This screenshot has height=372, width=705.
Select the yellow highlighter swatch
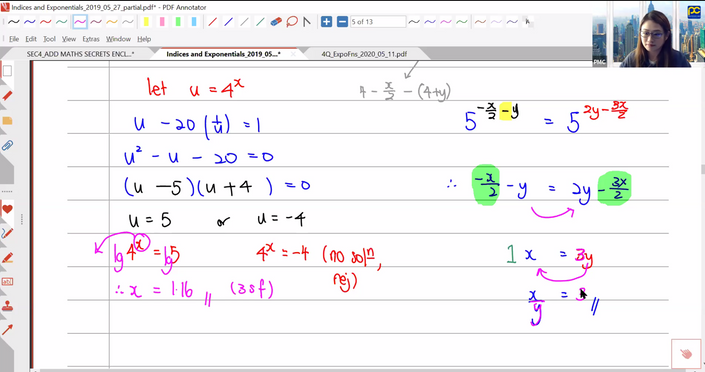pos(146,22)
